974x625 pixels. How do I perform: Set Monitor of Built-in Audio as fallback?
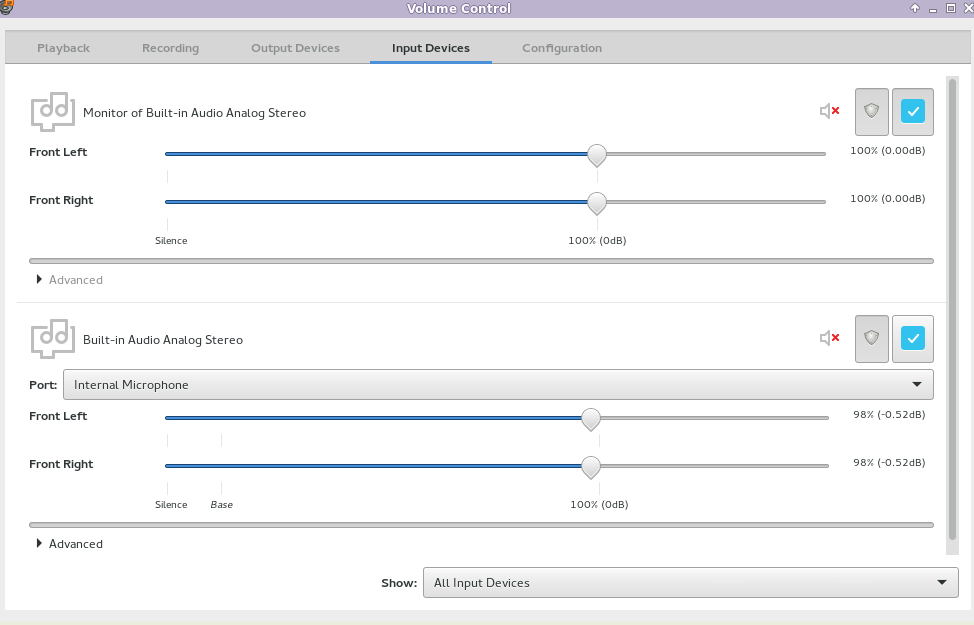pos(912,112)
